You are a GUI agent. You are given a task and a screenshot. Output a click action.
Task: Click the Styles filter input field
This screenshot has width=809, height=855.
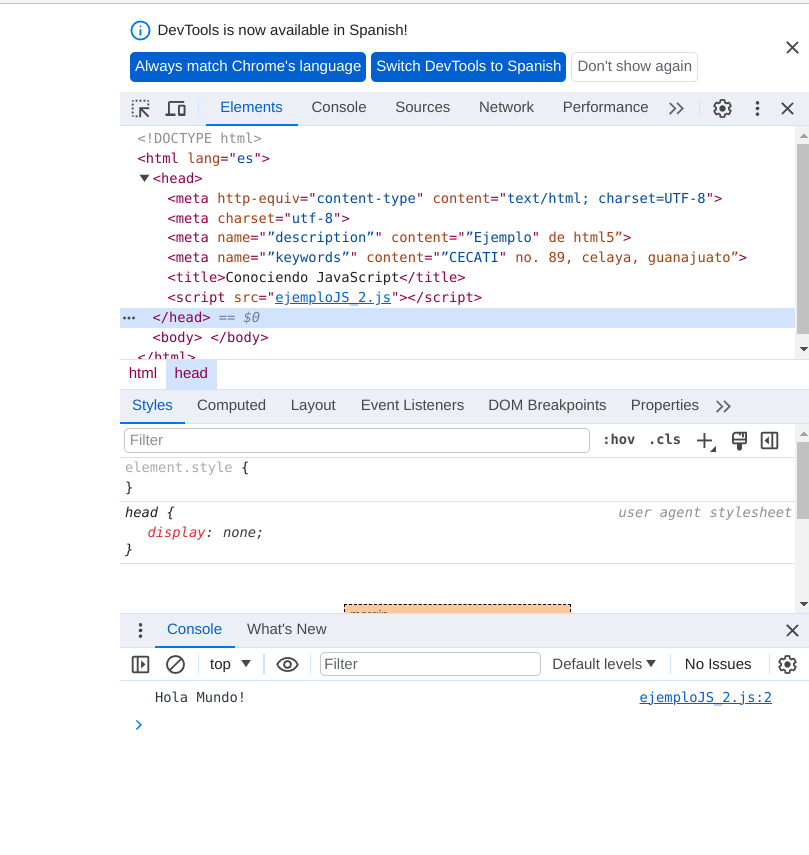[x=356, y=440]
